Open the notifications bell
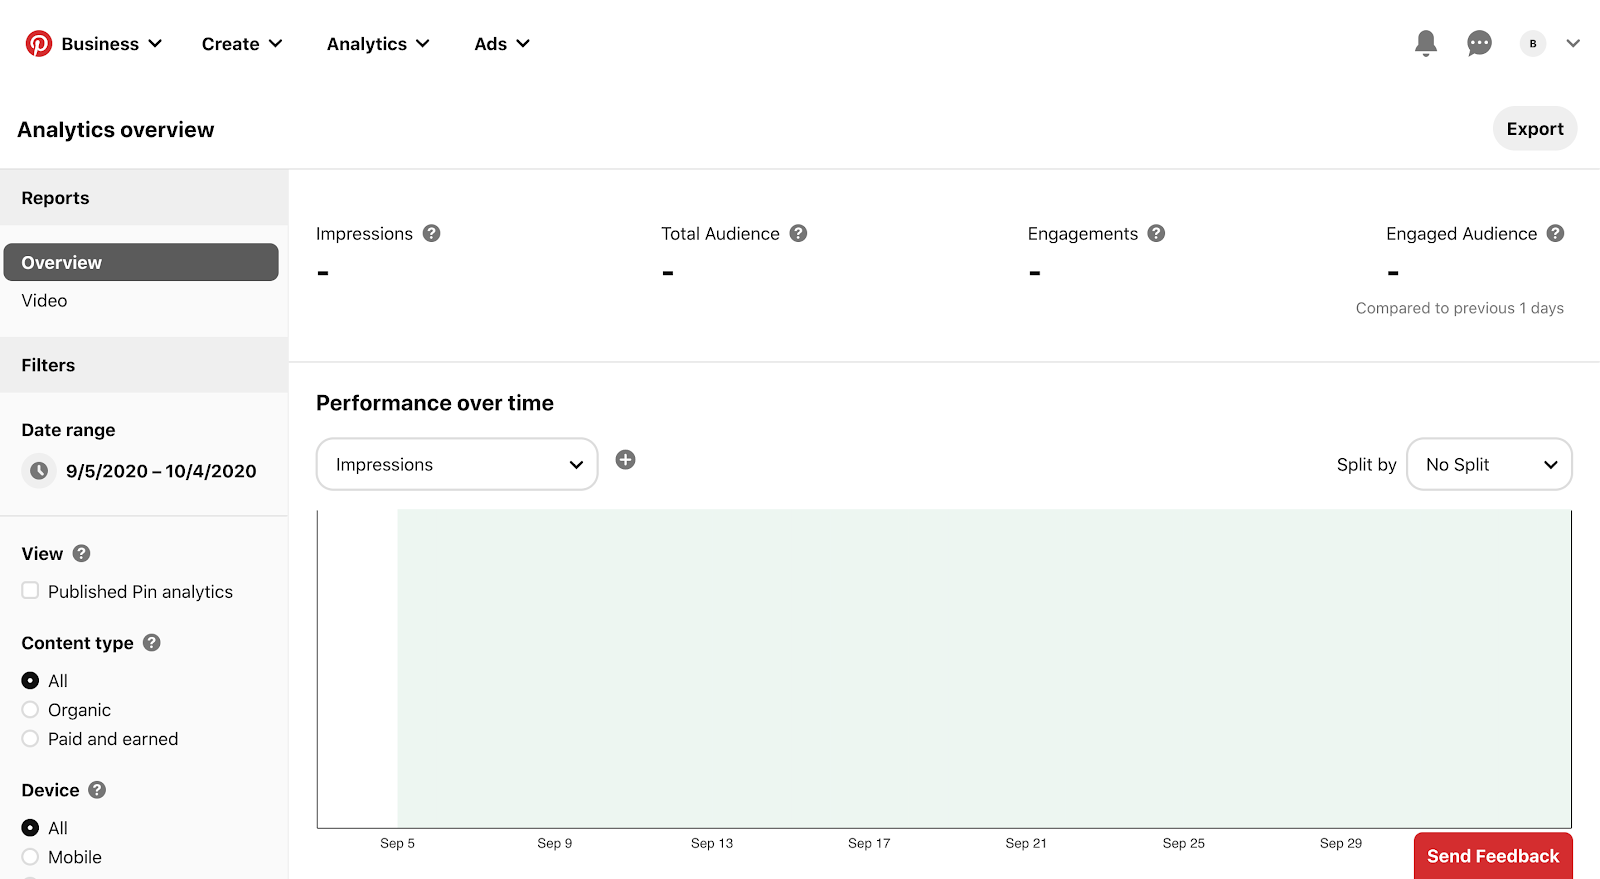This screenshot has height=879, width=1600. tap(1426, 43)
